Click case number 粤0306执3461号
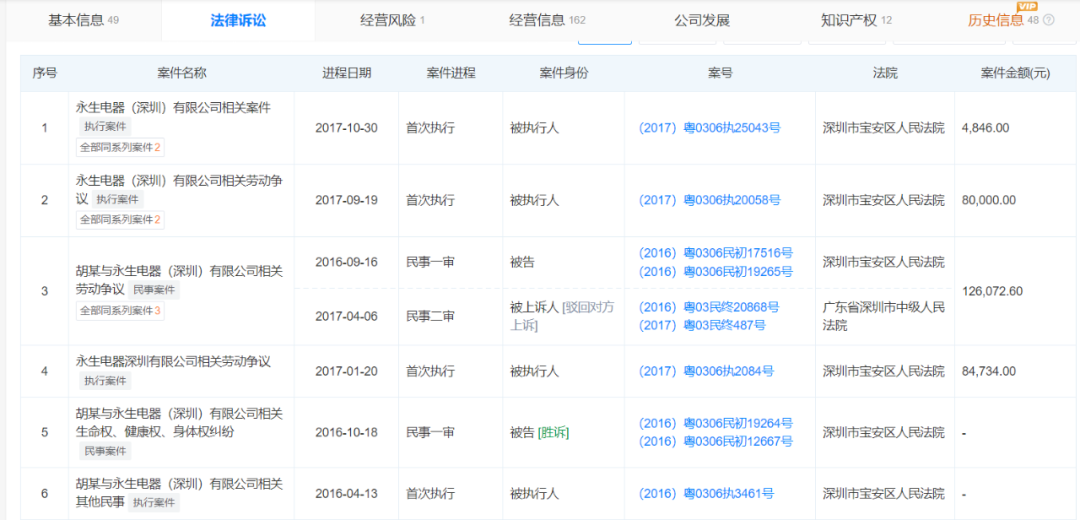 (706, 494)
